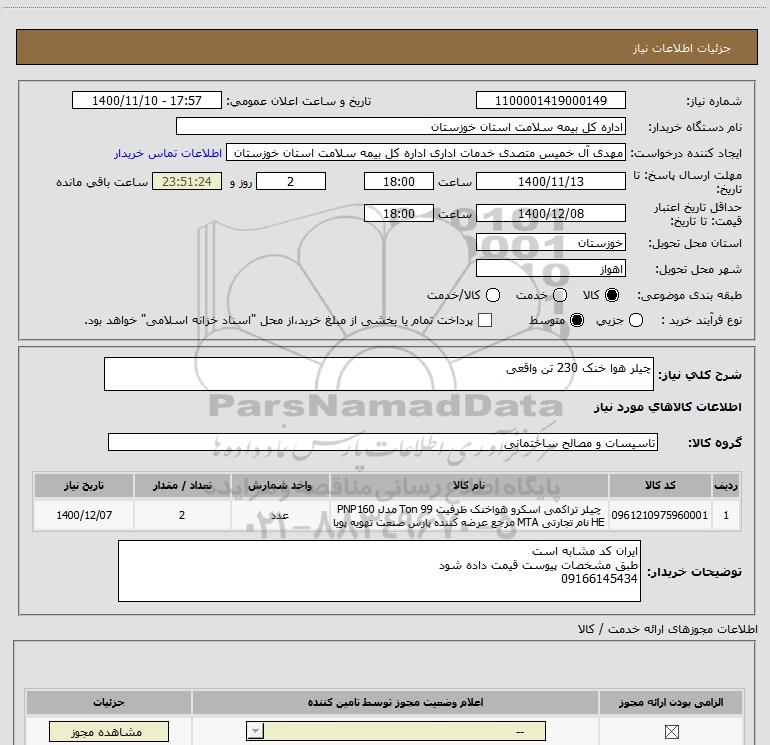770x745 pixels.
Task: Tick the Islamic treasury bonds payment checkbox
Action: 485,320
